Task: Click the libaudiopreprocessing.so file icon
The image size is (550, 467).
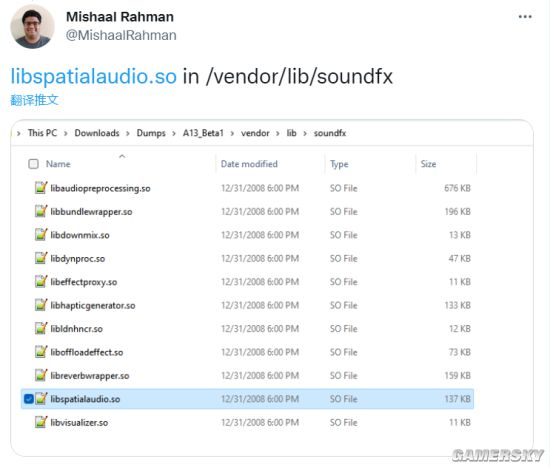Action: tap(41, 188)
